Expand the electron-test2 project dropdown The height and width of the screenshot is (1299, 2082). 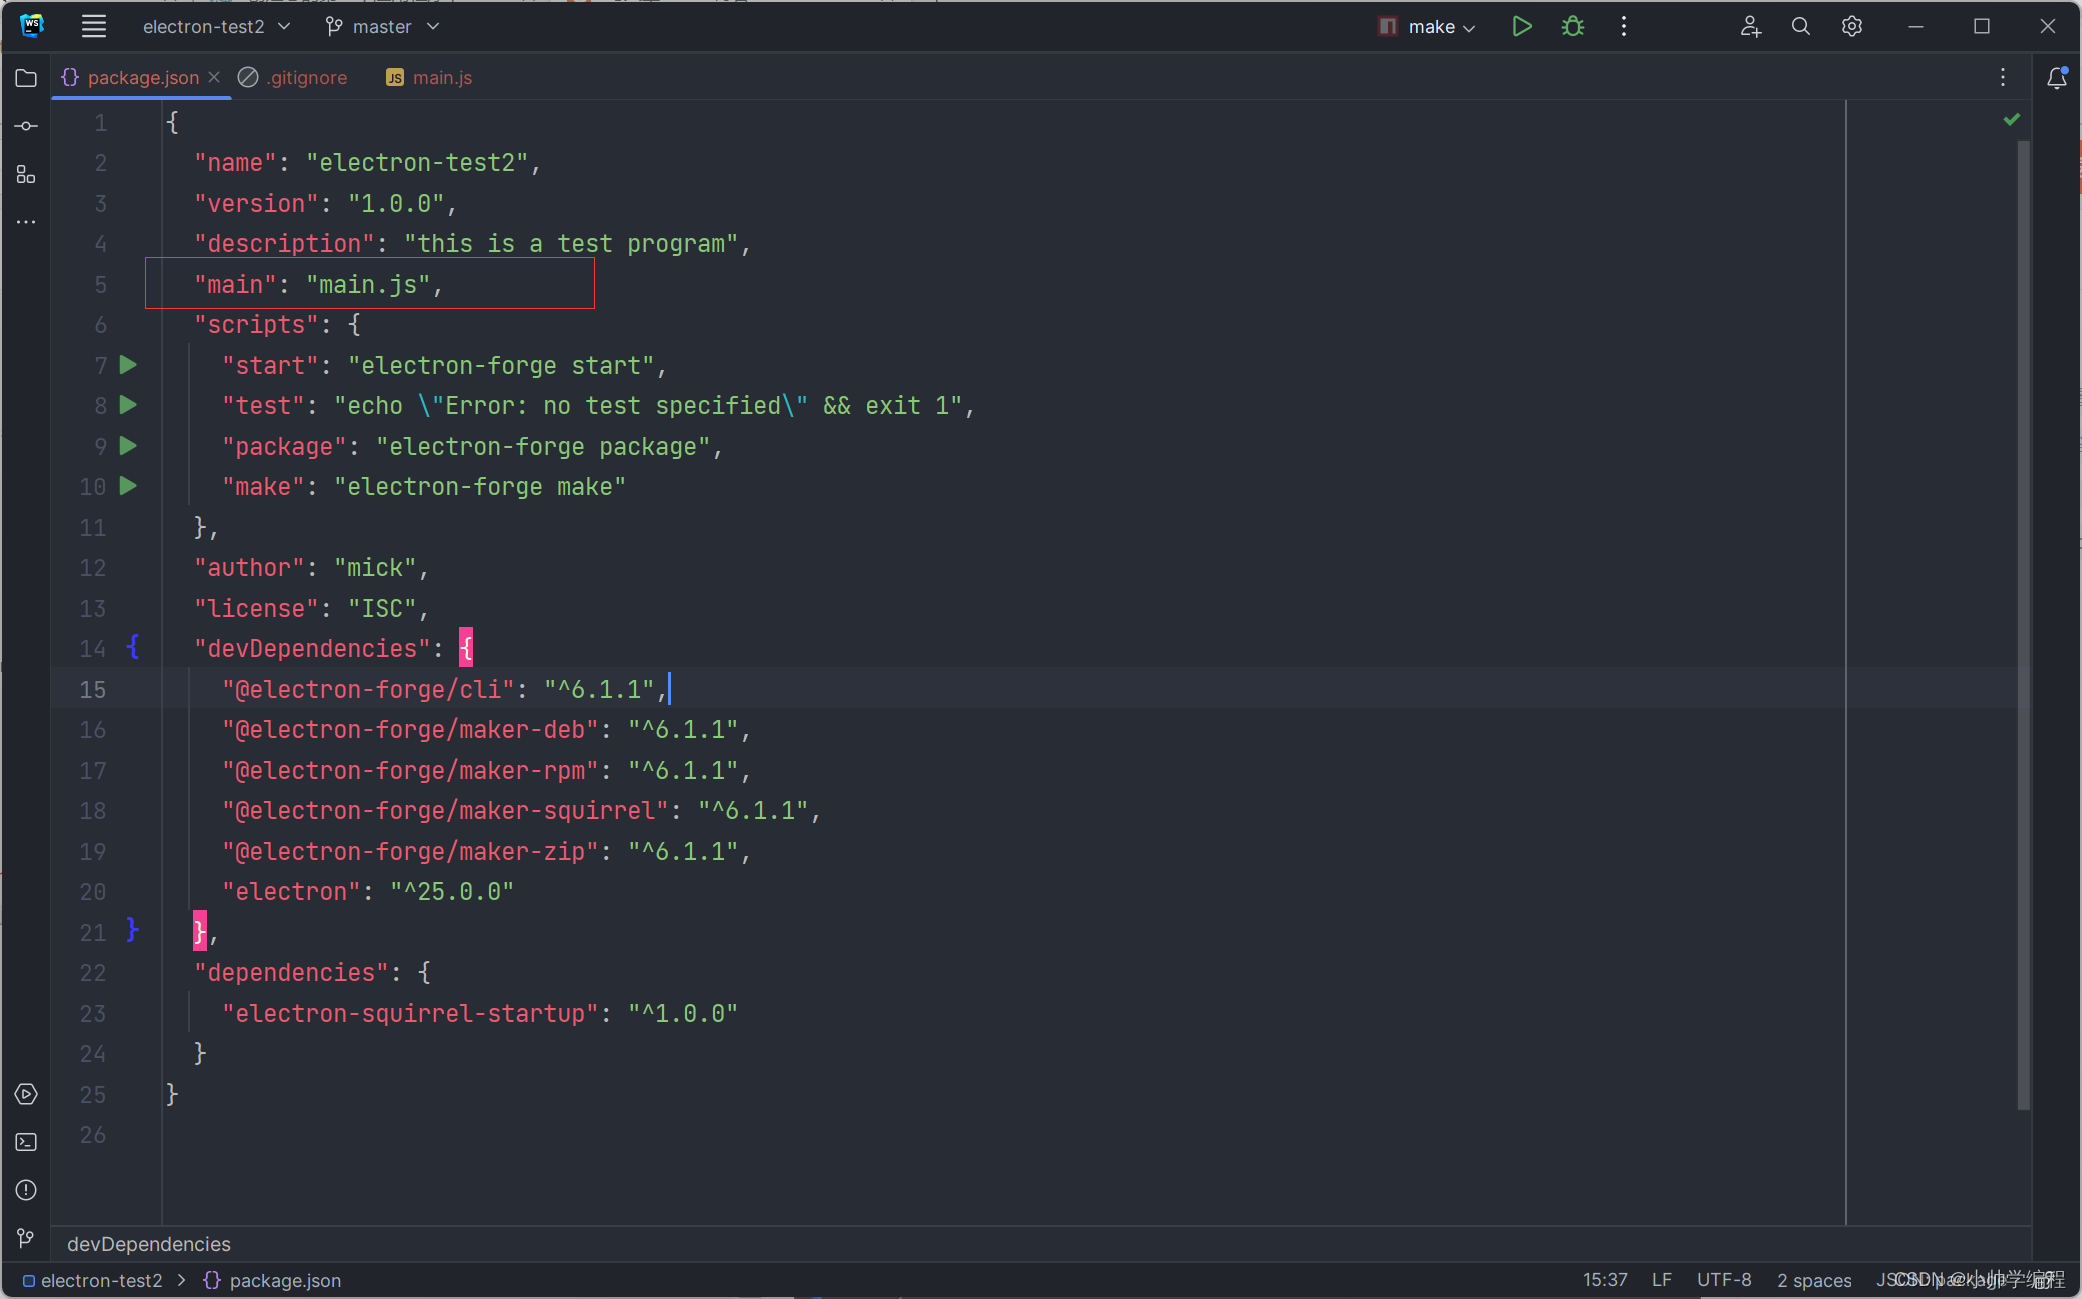pos(217,27)
